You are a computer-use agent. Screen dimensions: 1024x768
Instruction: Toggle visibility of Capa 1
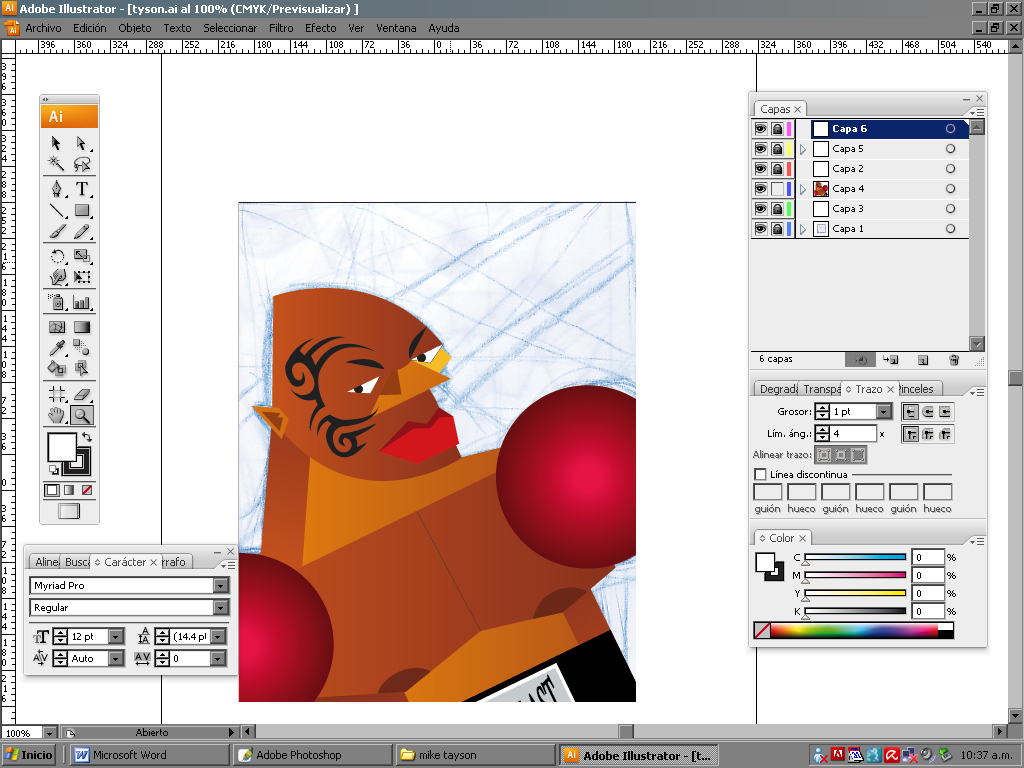760,229
